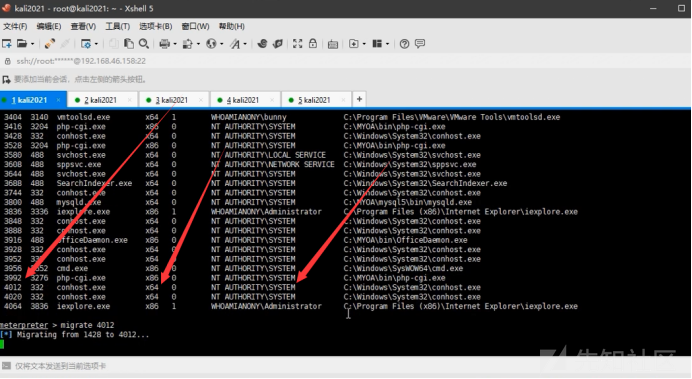
Task: Click the Disconnect toolbar icon
Action: [x=65, y=44]
